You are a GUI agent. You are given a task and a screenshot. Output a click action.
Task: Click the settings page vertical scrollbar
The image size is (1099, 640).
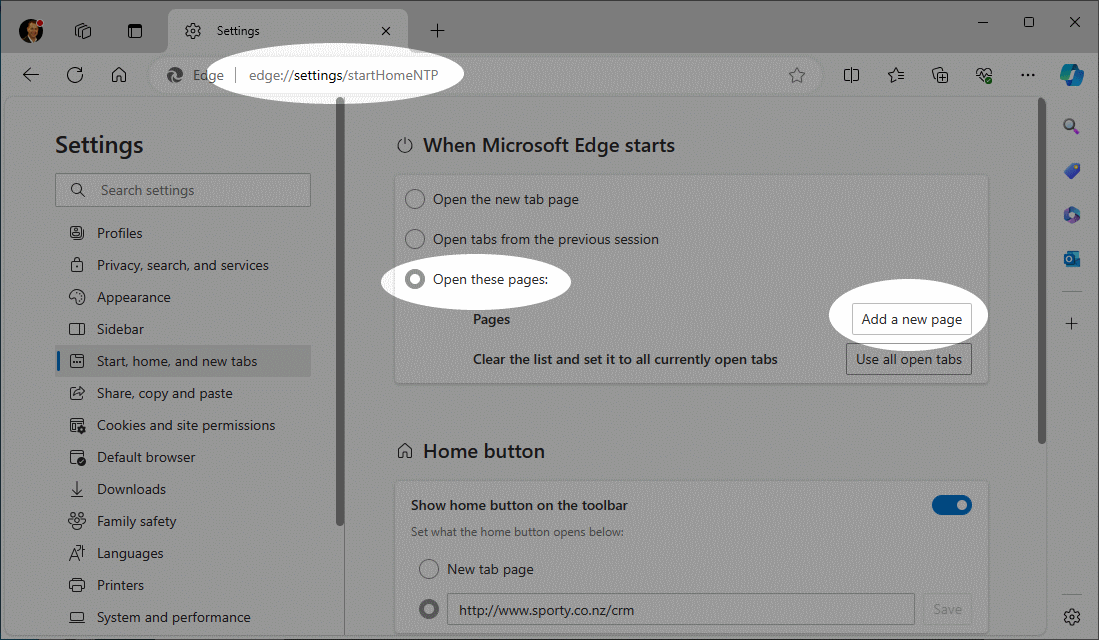coord(1042,271)
